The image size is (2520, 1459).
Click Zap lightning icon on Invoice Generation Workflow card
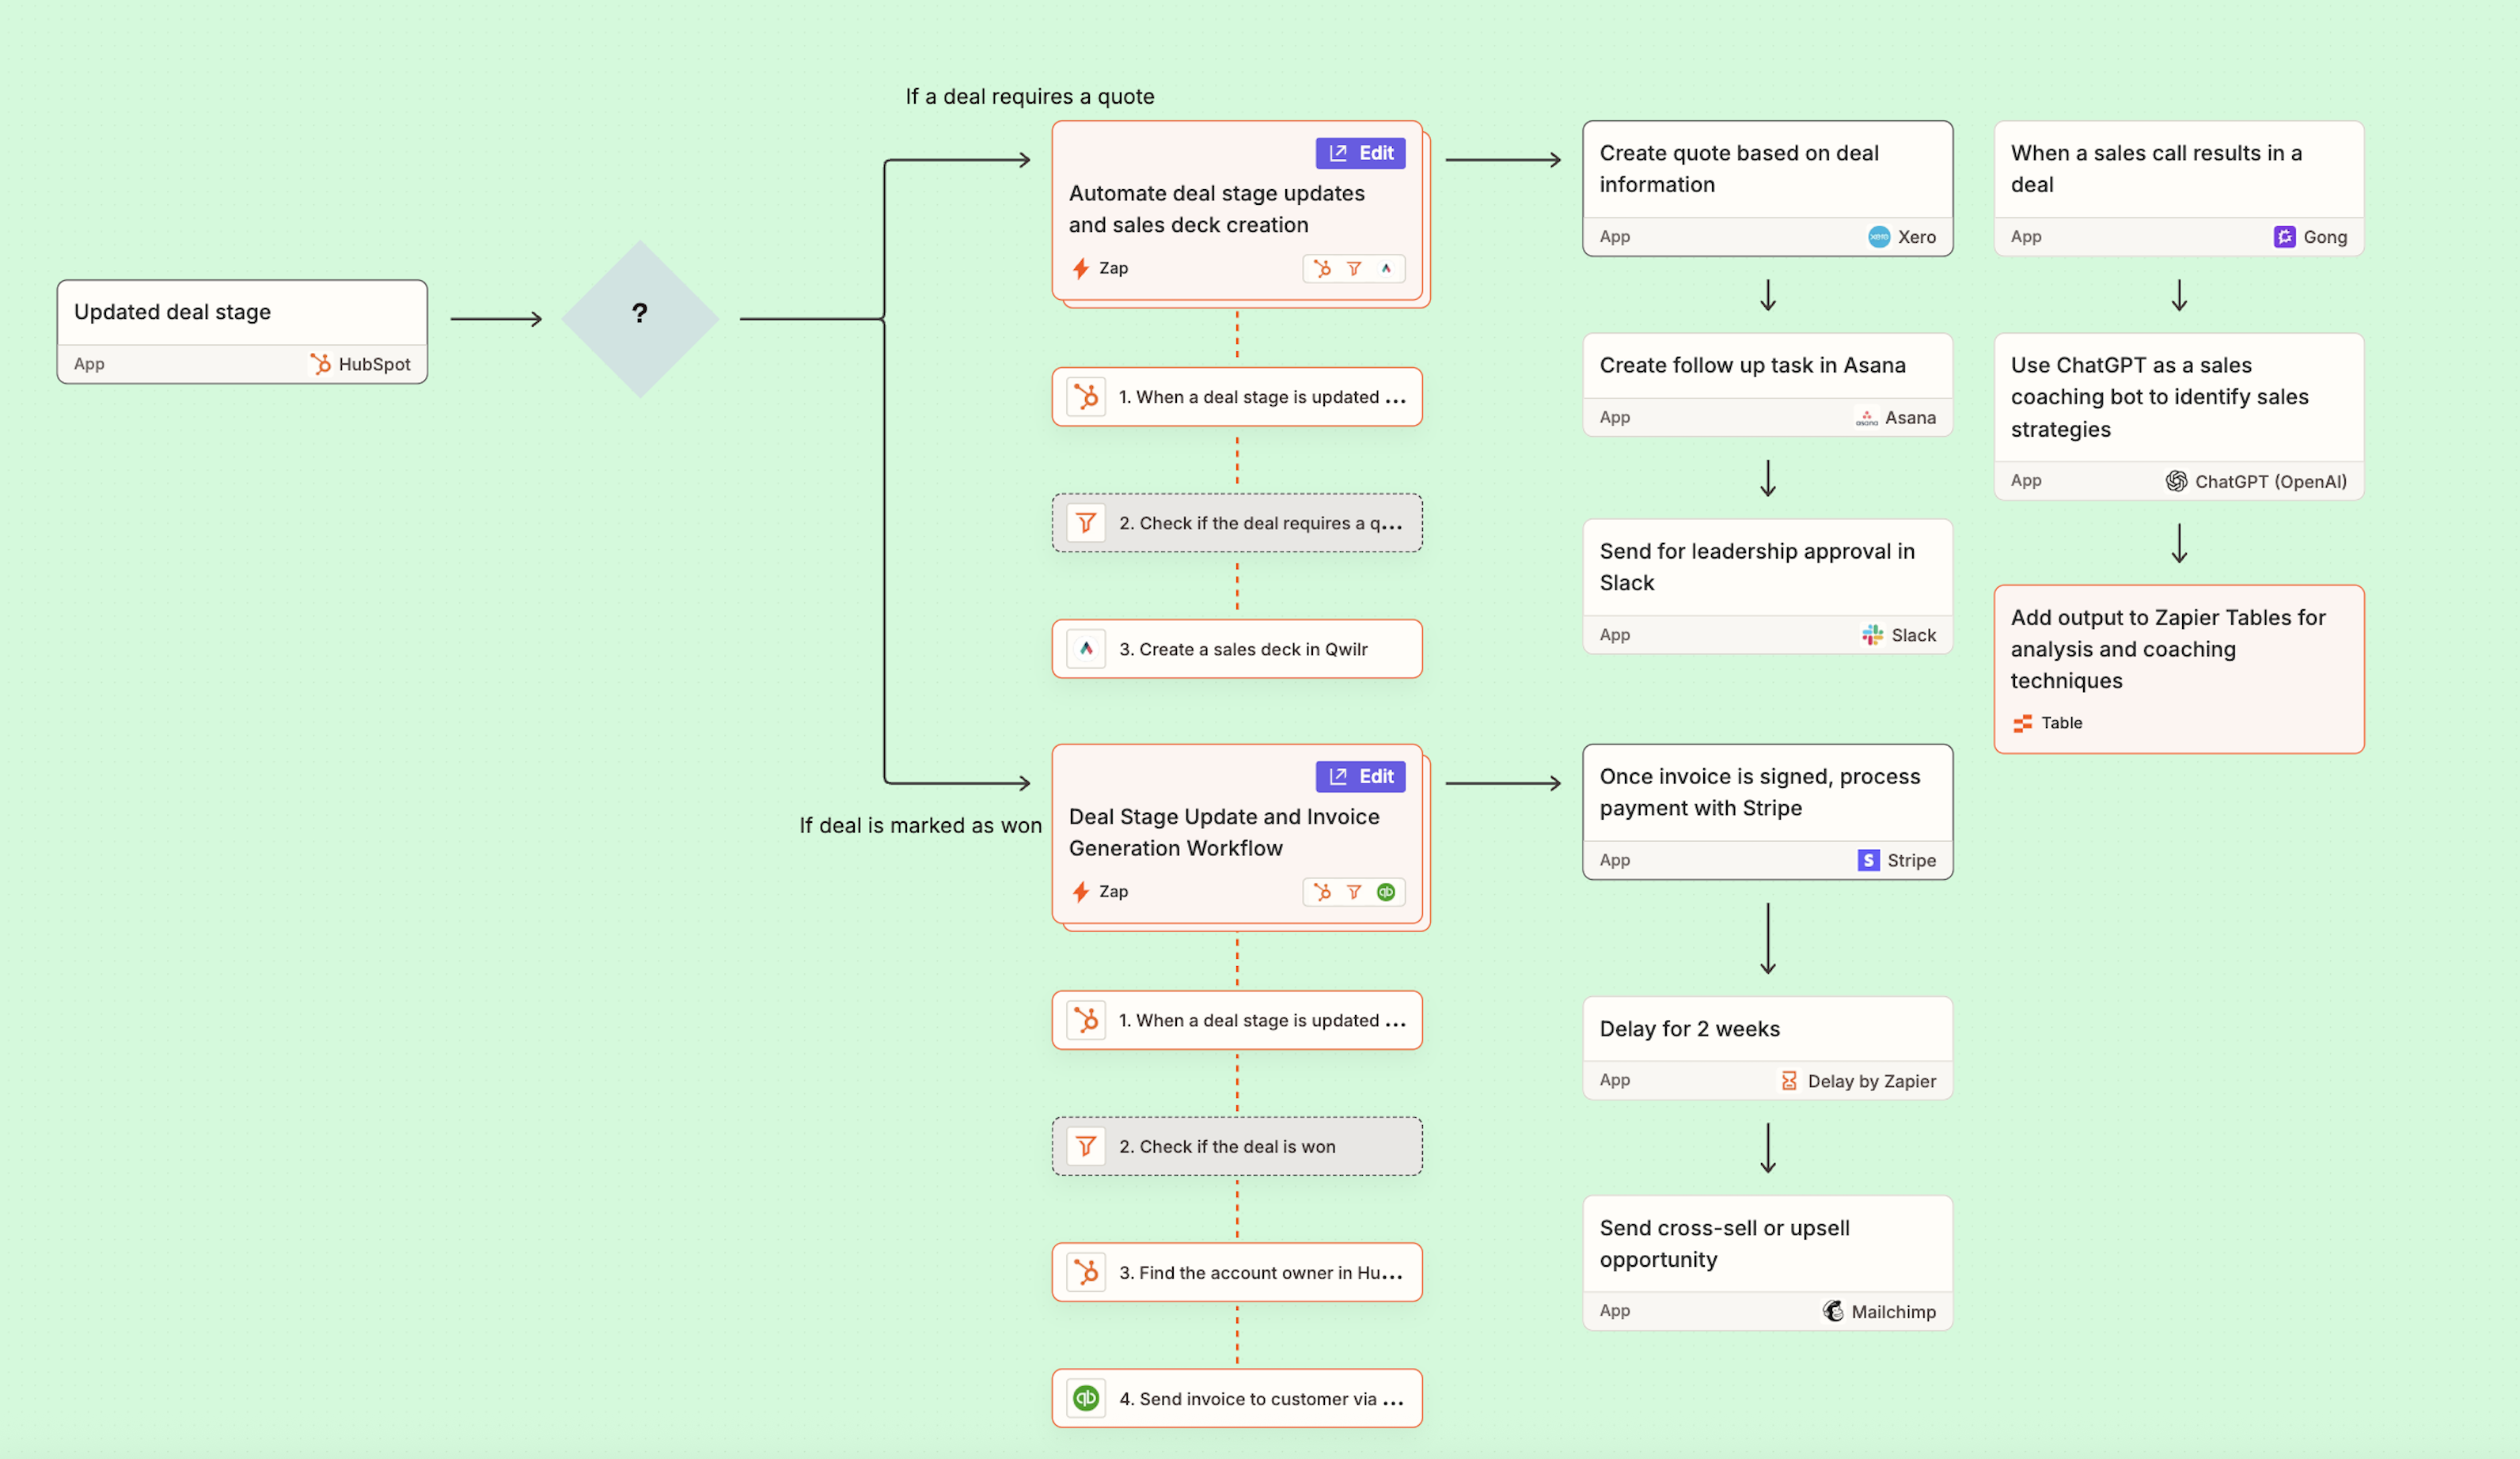click(x=1081, y=891)
